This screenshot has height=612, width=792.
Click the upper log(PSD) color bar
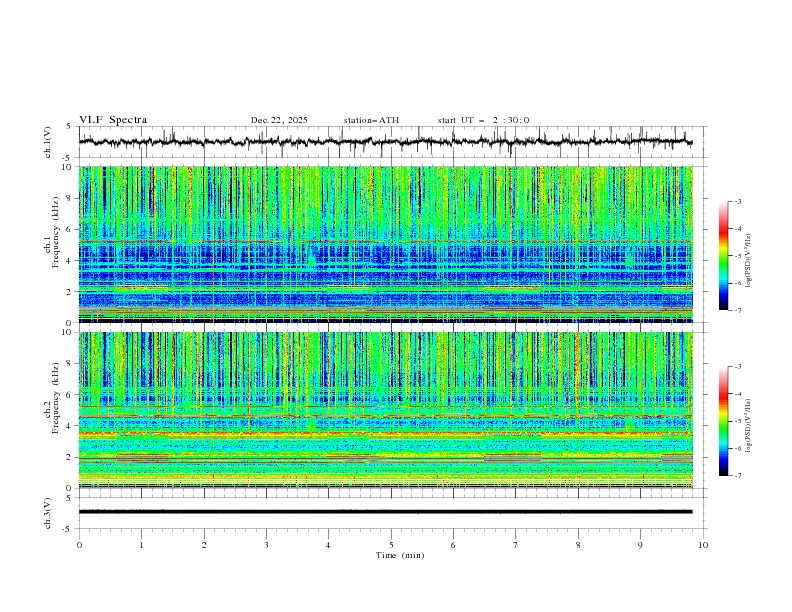tap(723, 255)
